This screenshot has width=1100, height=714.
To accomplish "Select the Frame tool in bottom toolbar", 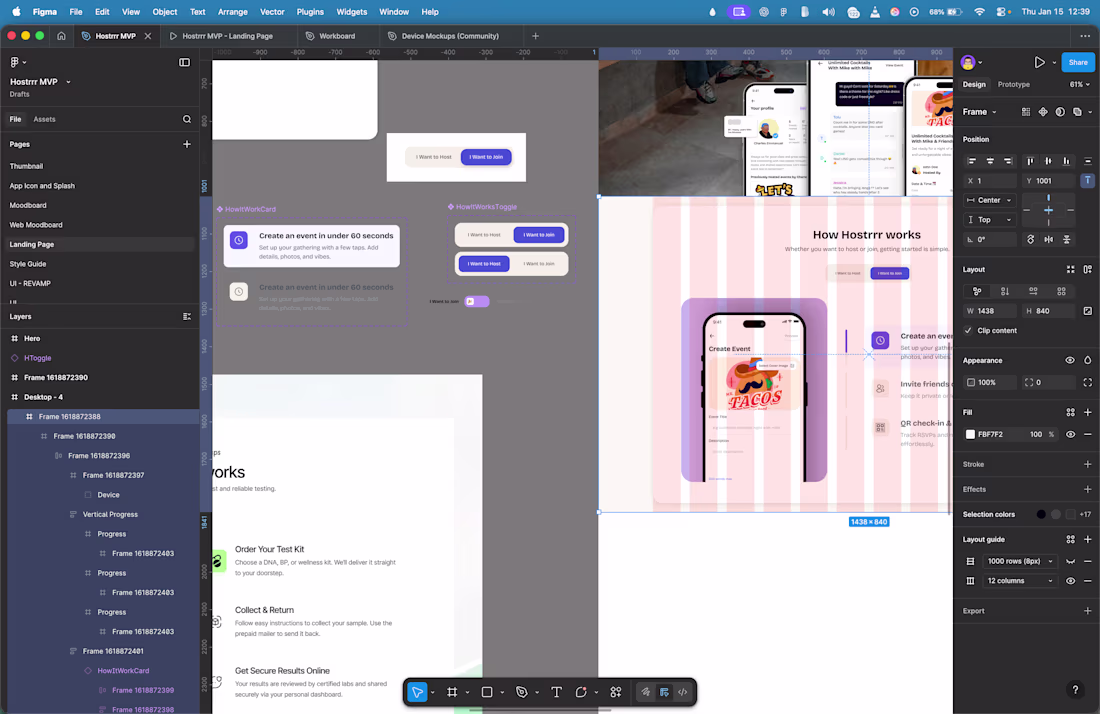I will [452, 692].
